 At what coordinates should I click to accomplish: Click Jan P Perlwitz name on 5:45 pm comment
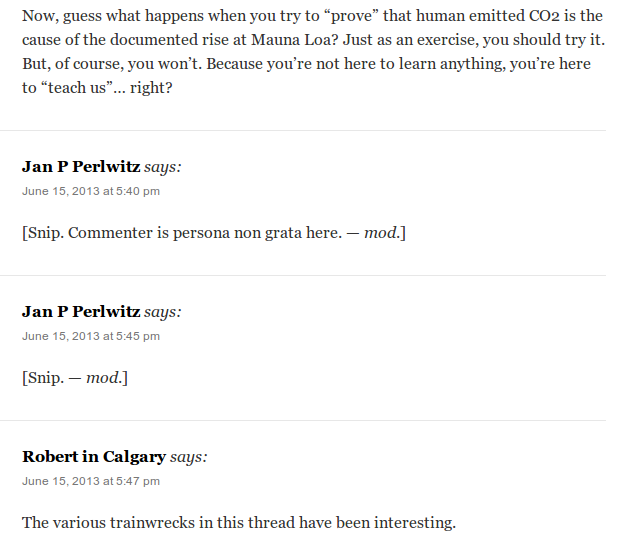tap(81, 312)
